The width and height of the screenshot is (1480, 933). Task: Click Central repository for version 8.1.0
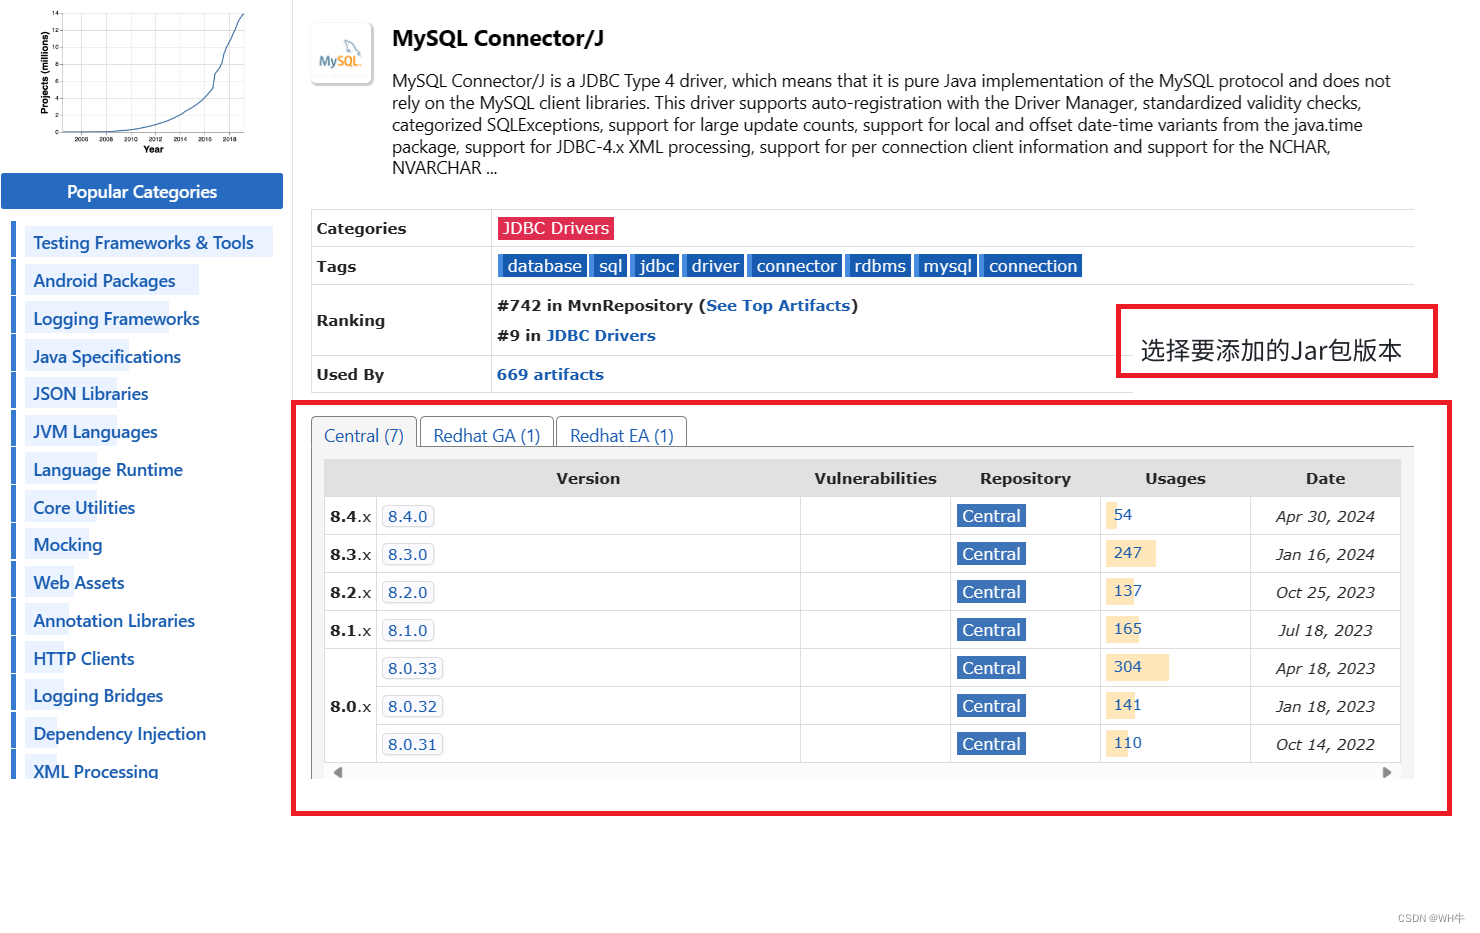point(991,630)
